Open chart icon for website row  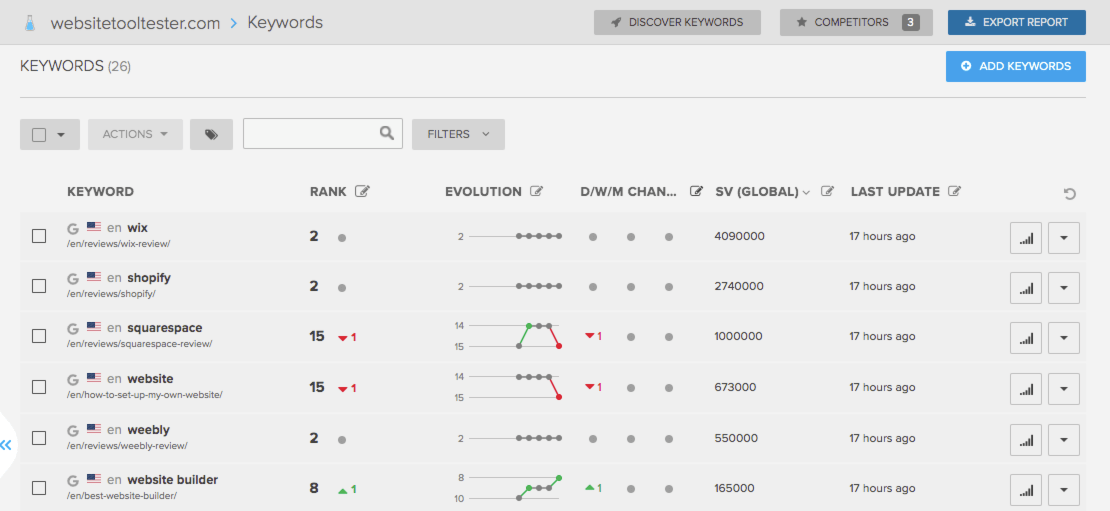pyautogui.click(x=1026, y=389)
